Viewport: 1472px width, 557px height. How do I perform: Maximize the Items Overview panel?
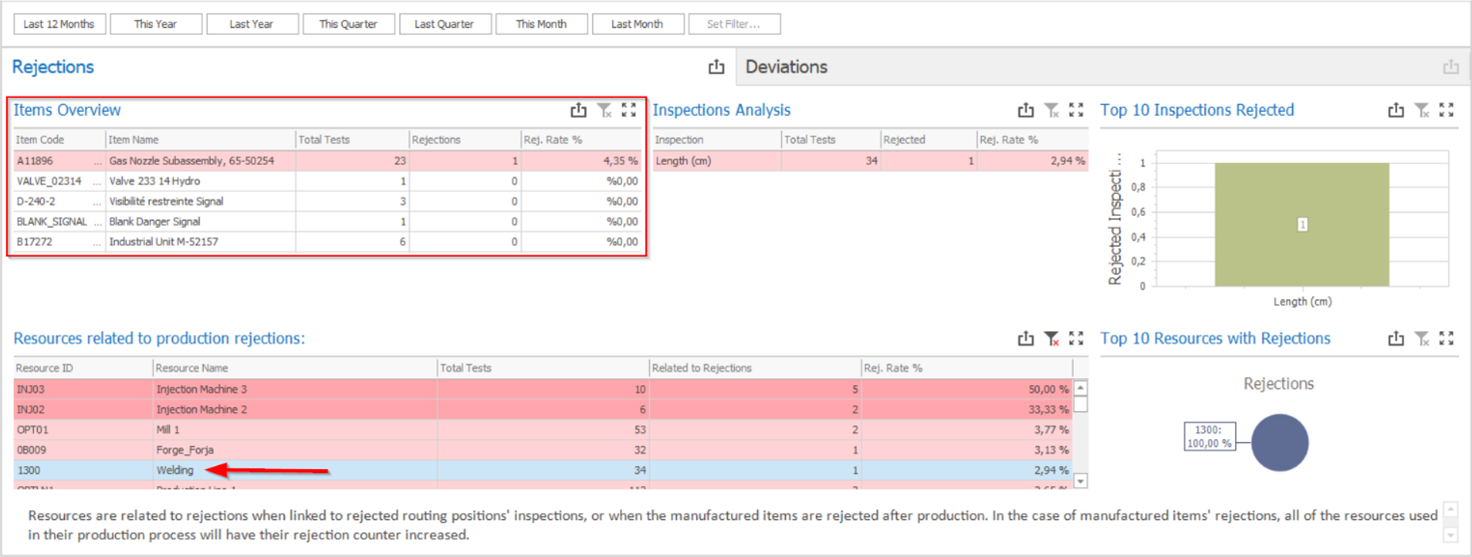(x=629, y=111)
